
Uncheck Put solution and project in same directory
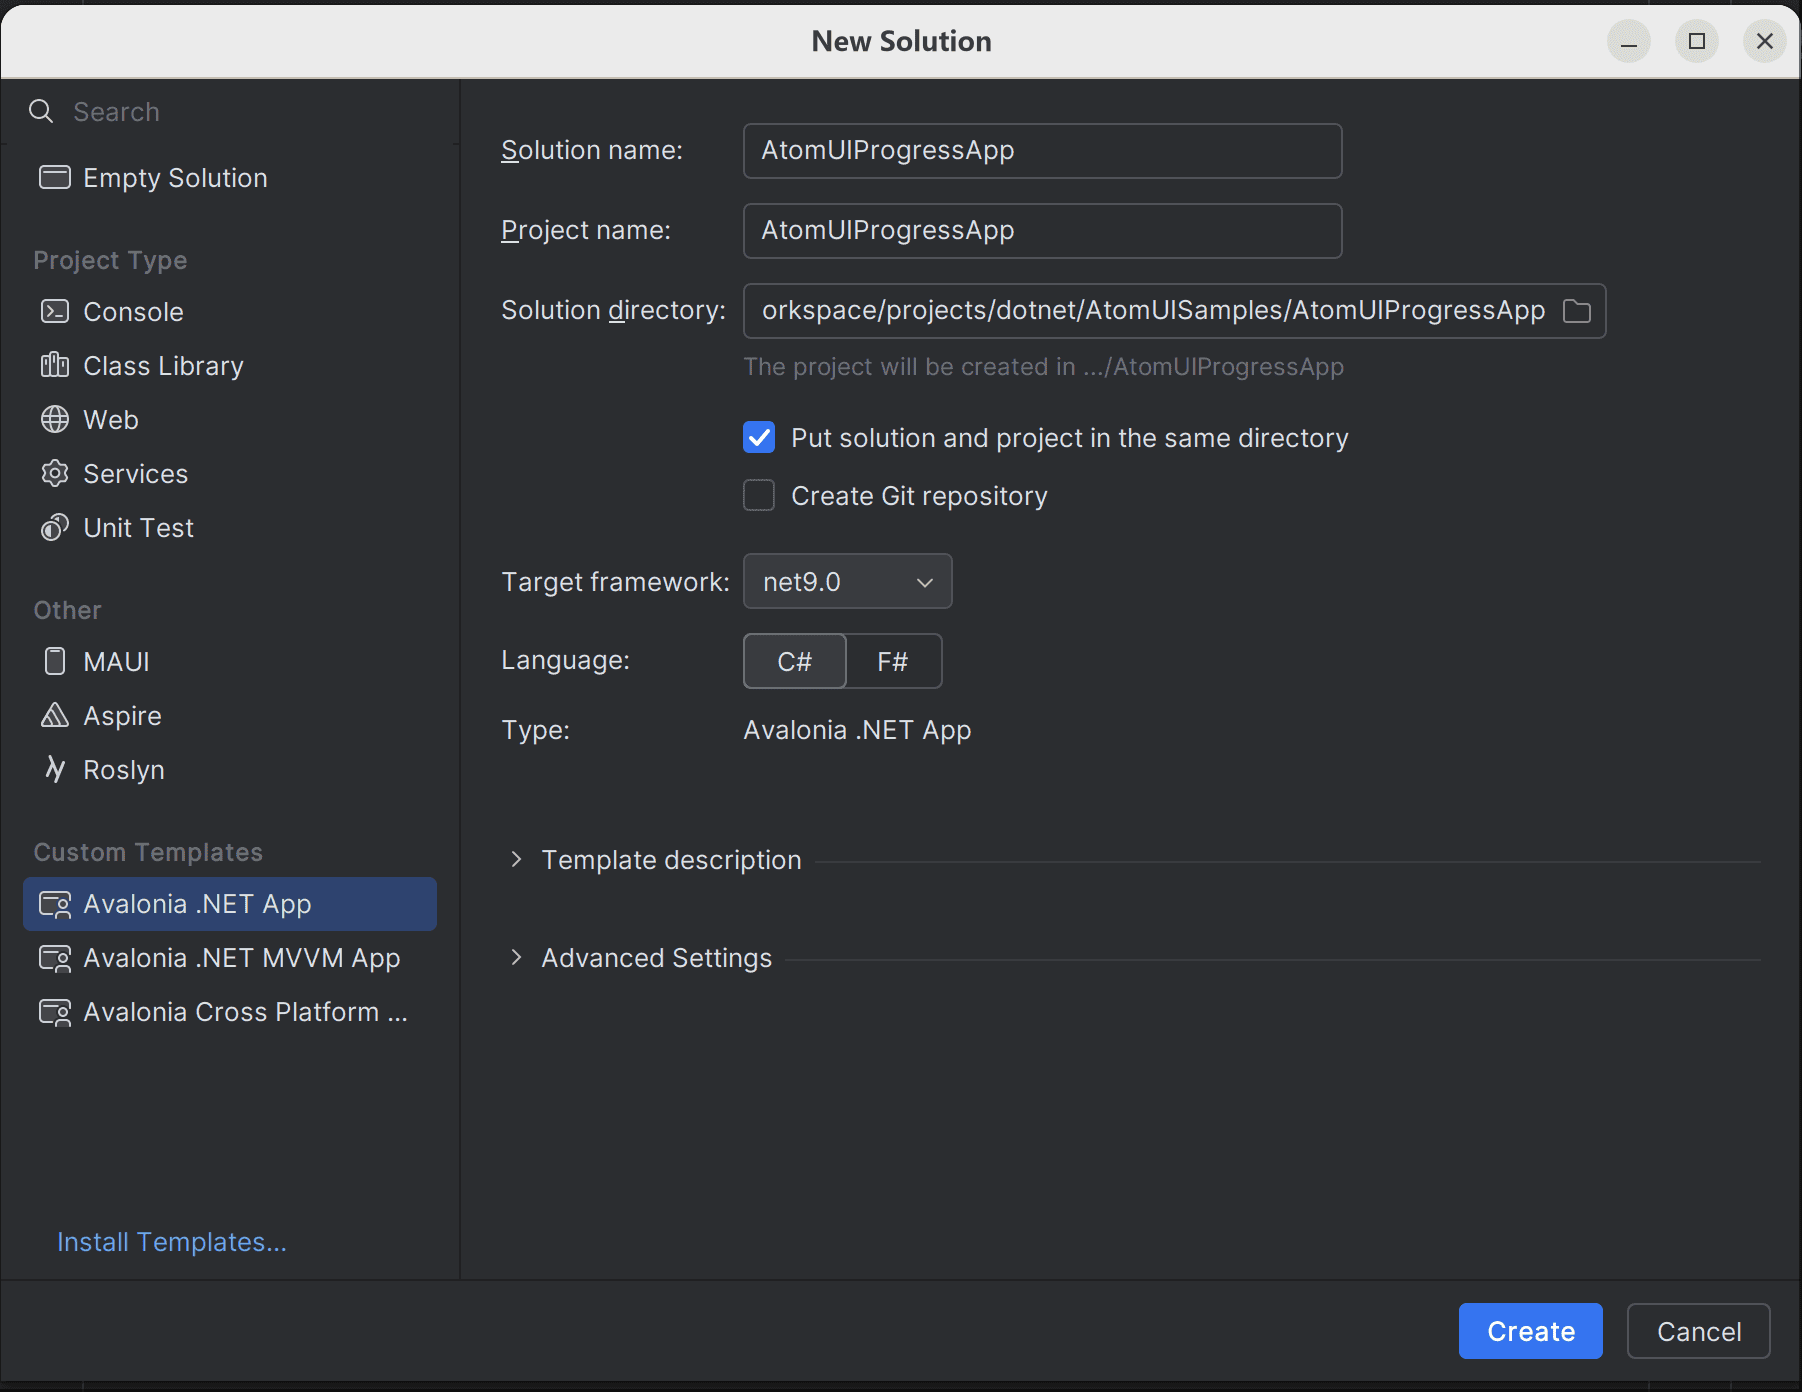pyautogui.click(x=759, y=438)
